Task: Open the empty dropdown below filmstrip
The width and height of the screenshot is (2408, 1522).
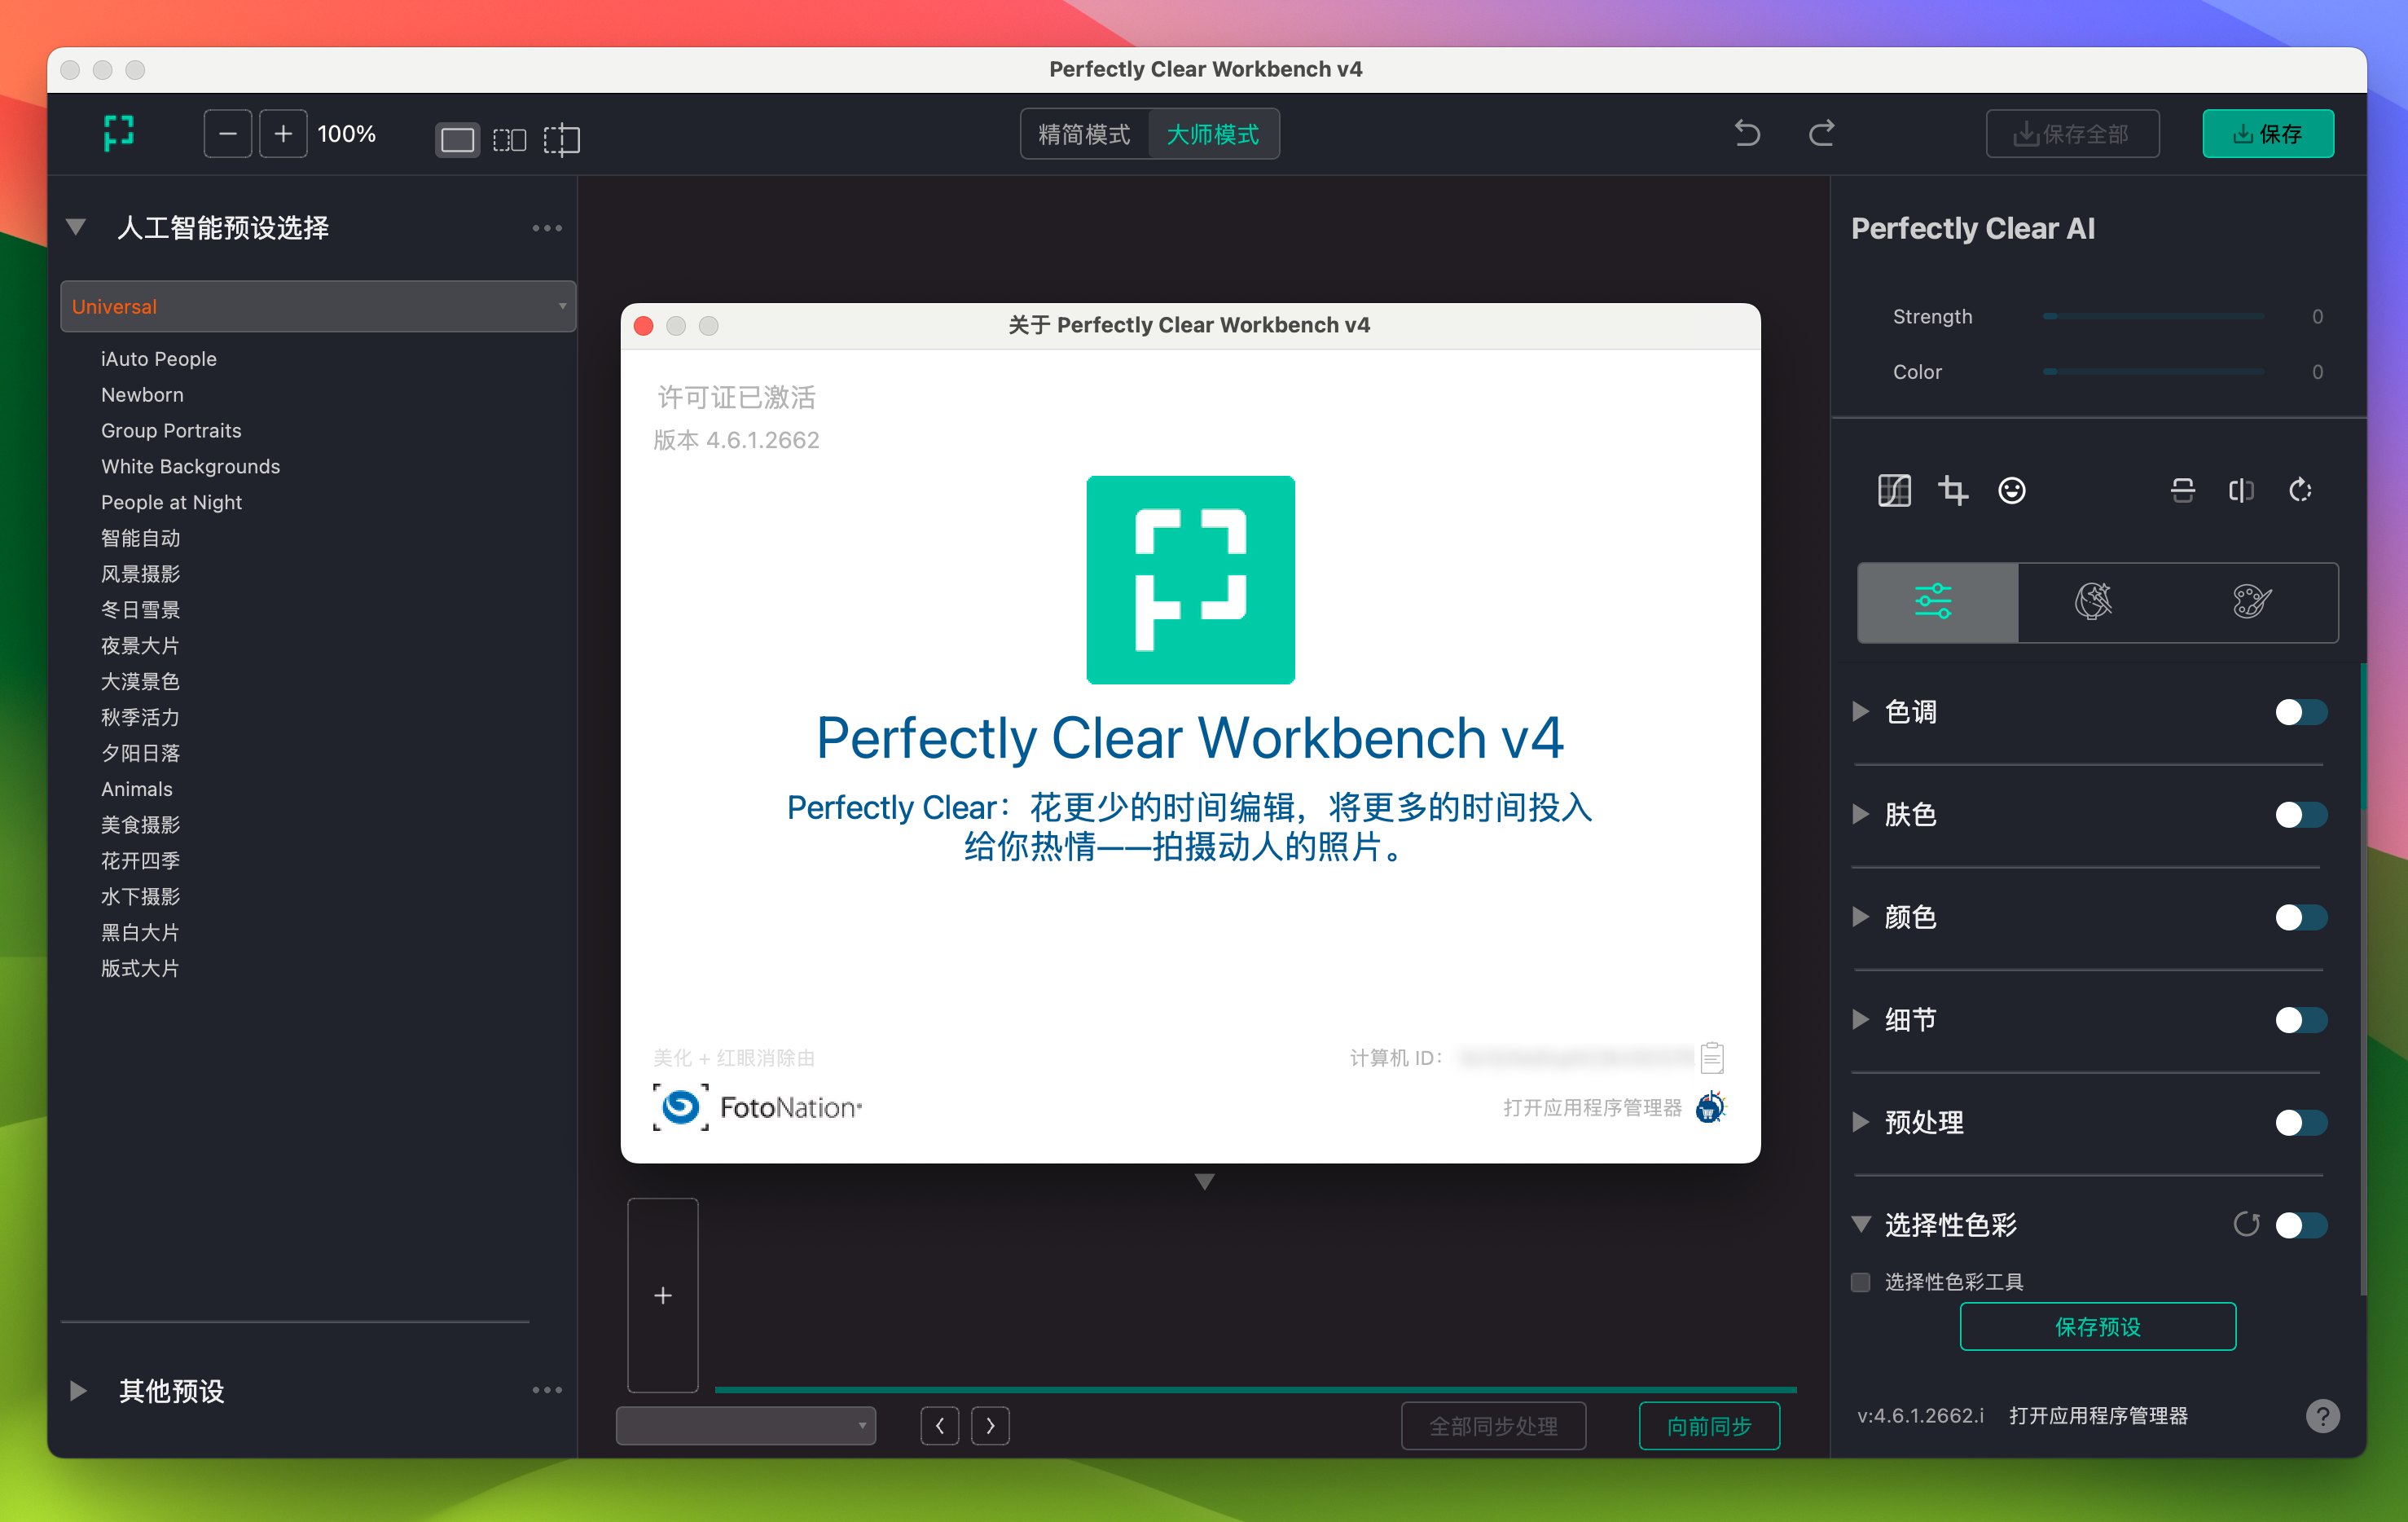Action: click(x=746, y=1426)
